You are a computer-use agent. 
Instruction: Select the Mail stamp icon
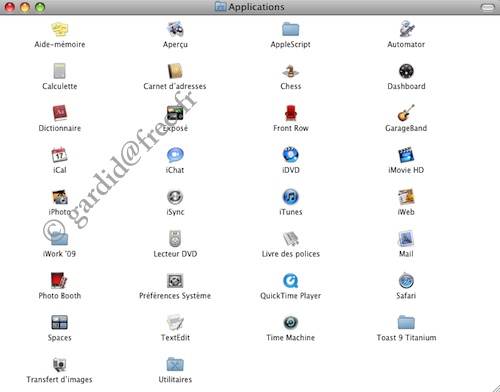(406, 239)
